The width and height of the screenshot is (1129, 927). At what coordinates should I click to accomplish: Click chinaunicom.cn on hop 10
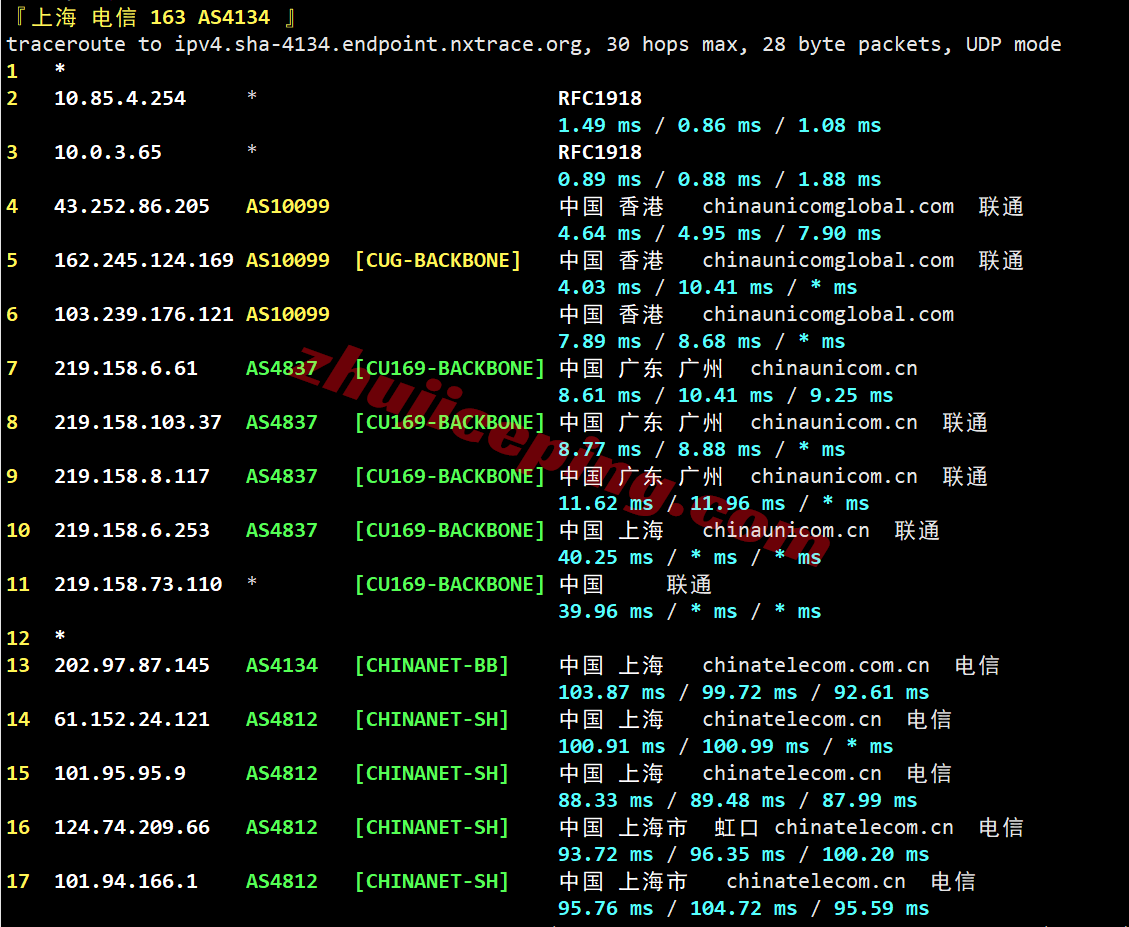point(786,531)
